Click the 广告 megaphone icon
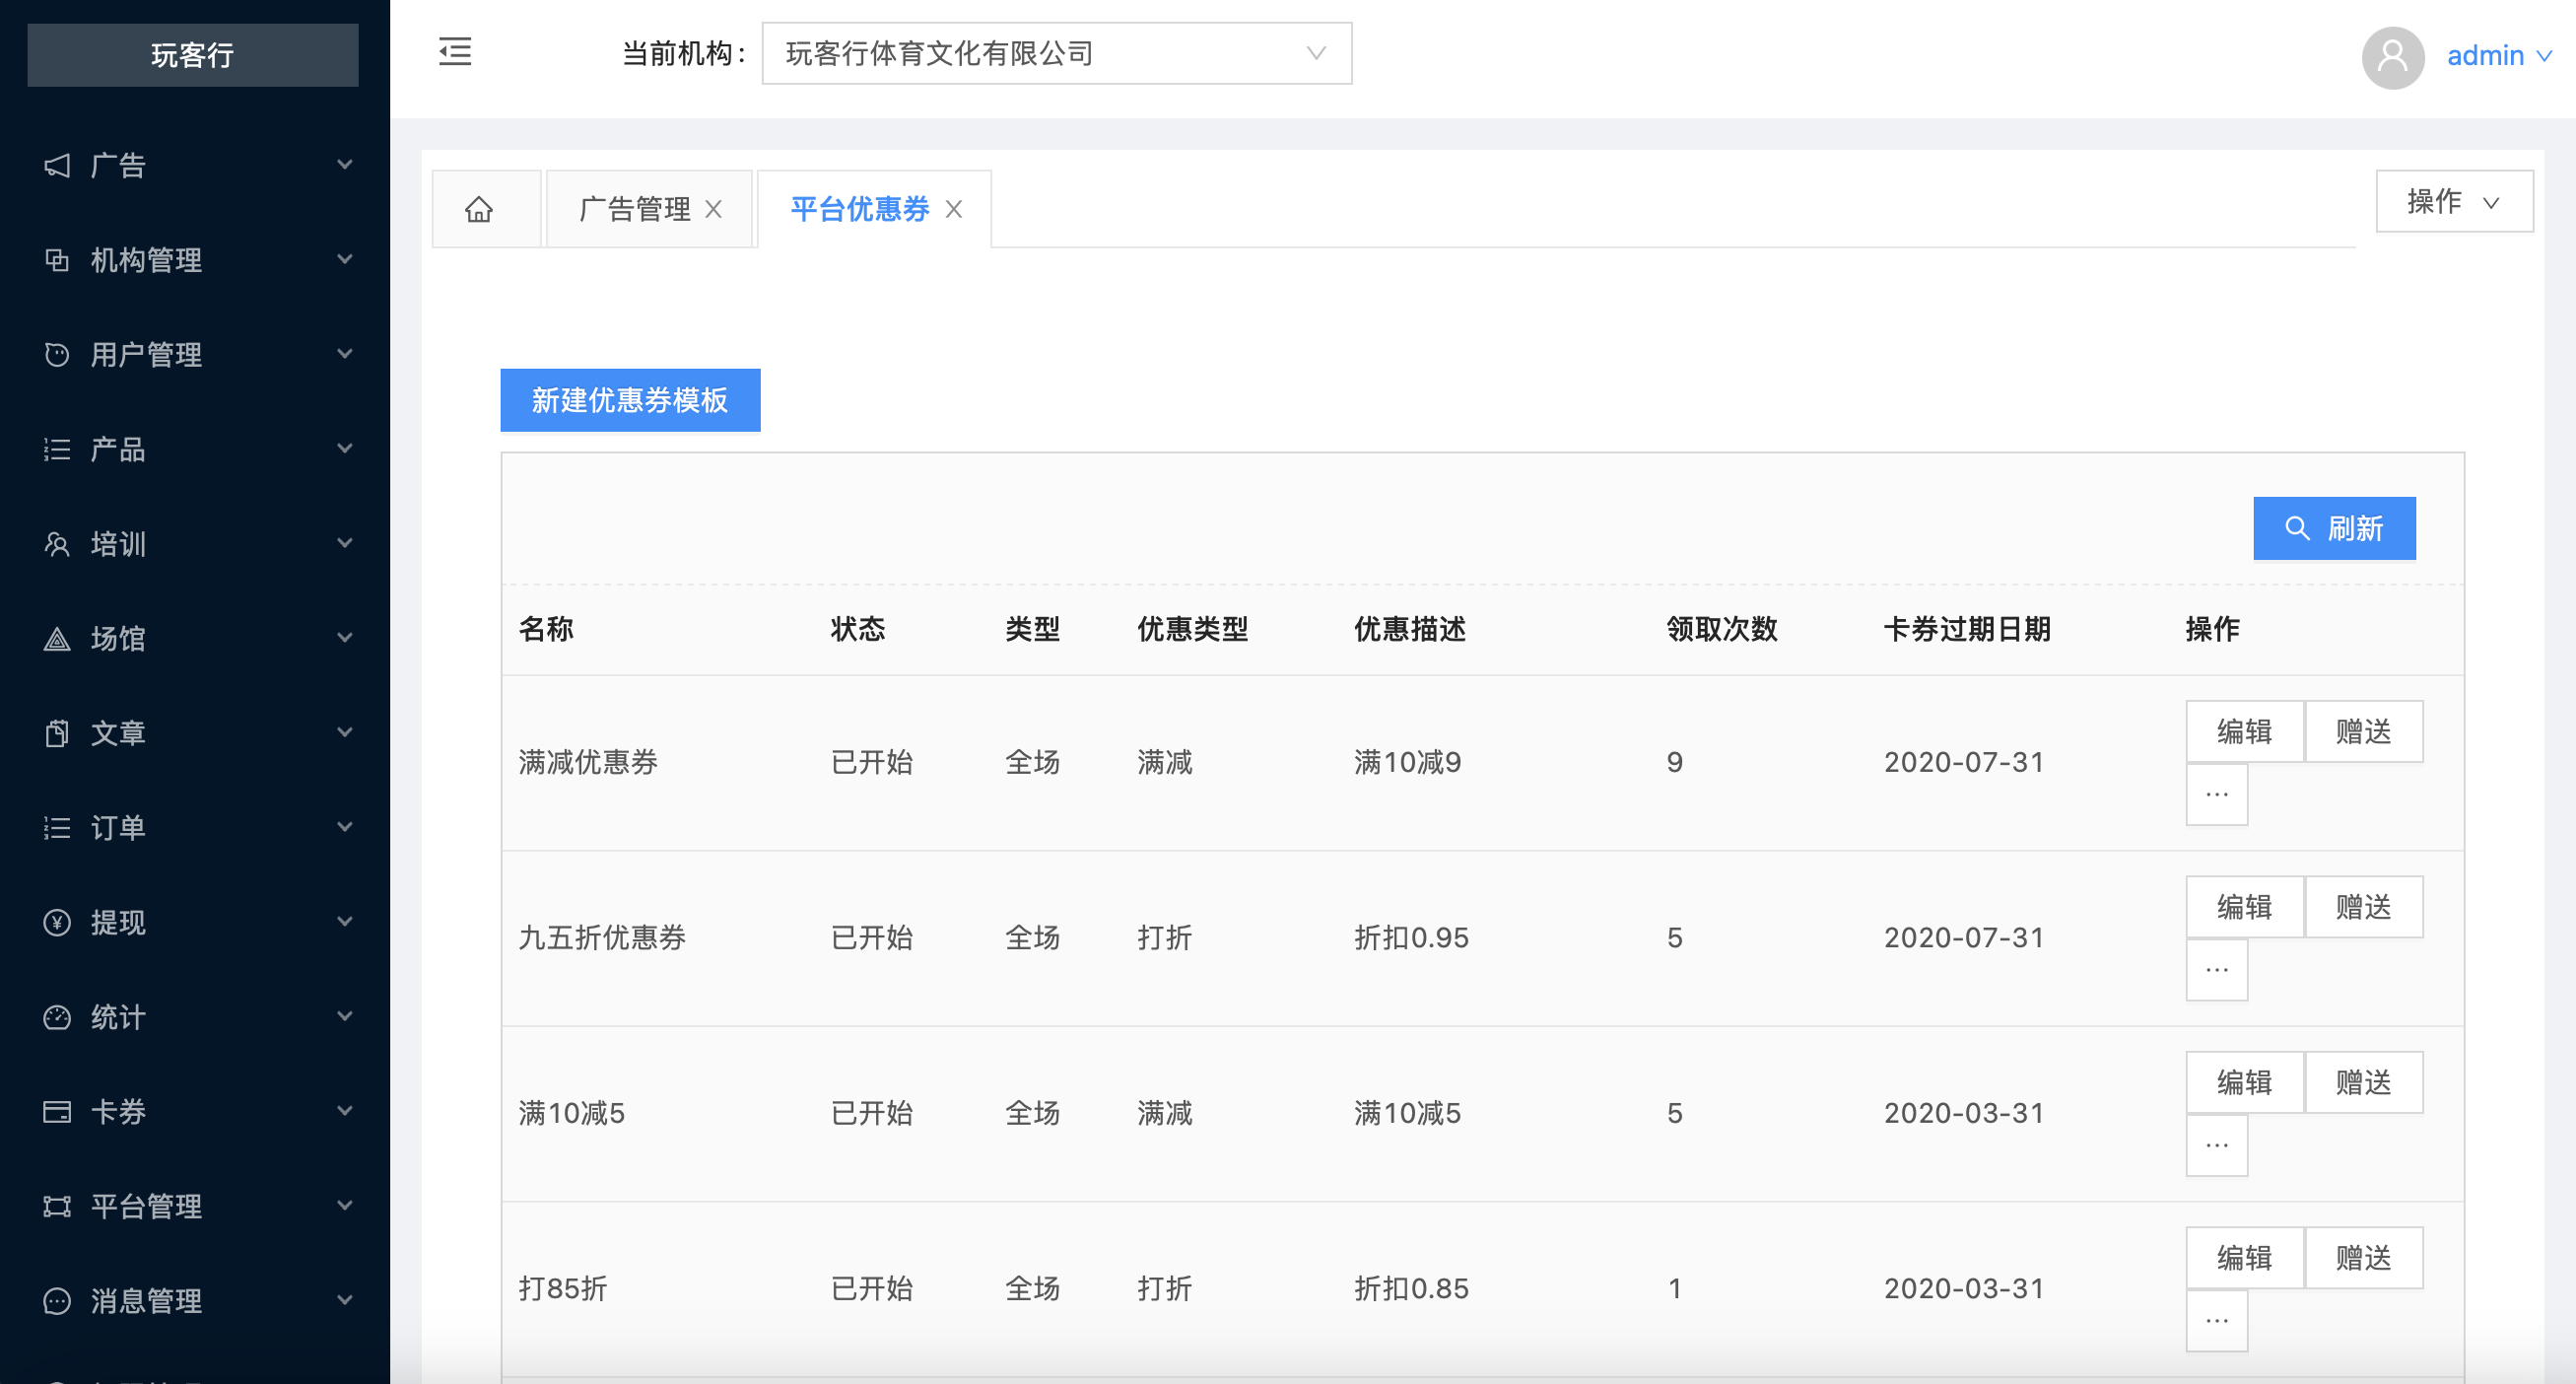2576x1384 pixels. (x=57, y=165)
